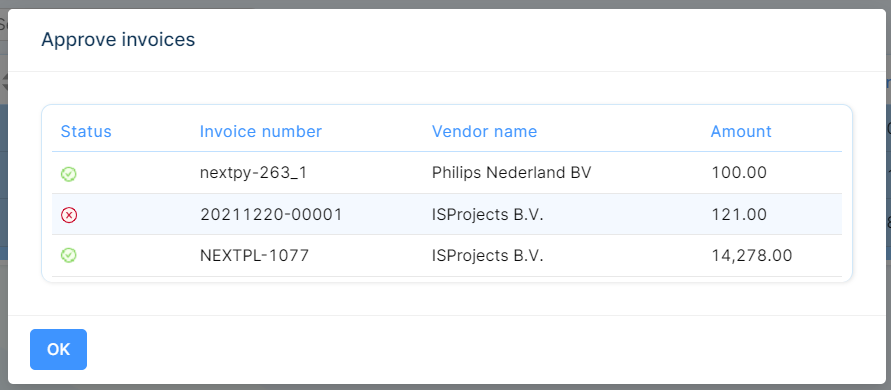
Task: Select invoice number 20211220-00001
Action: click(271, 214)
